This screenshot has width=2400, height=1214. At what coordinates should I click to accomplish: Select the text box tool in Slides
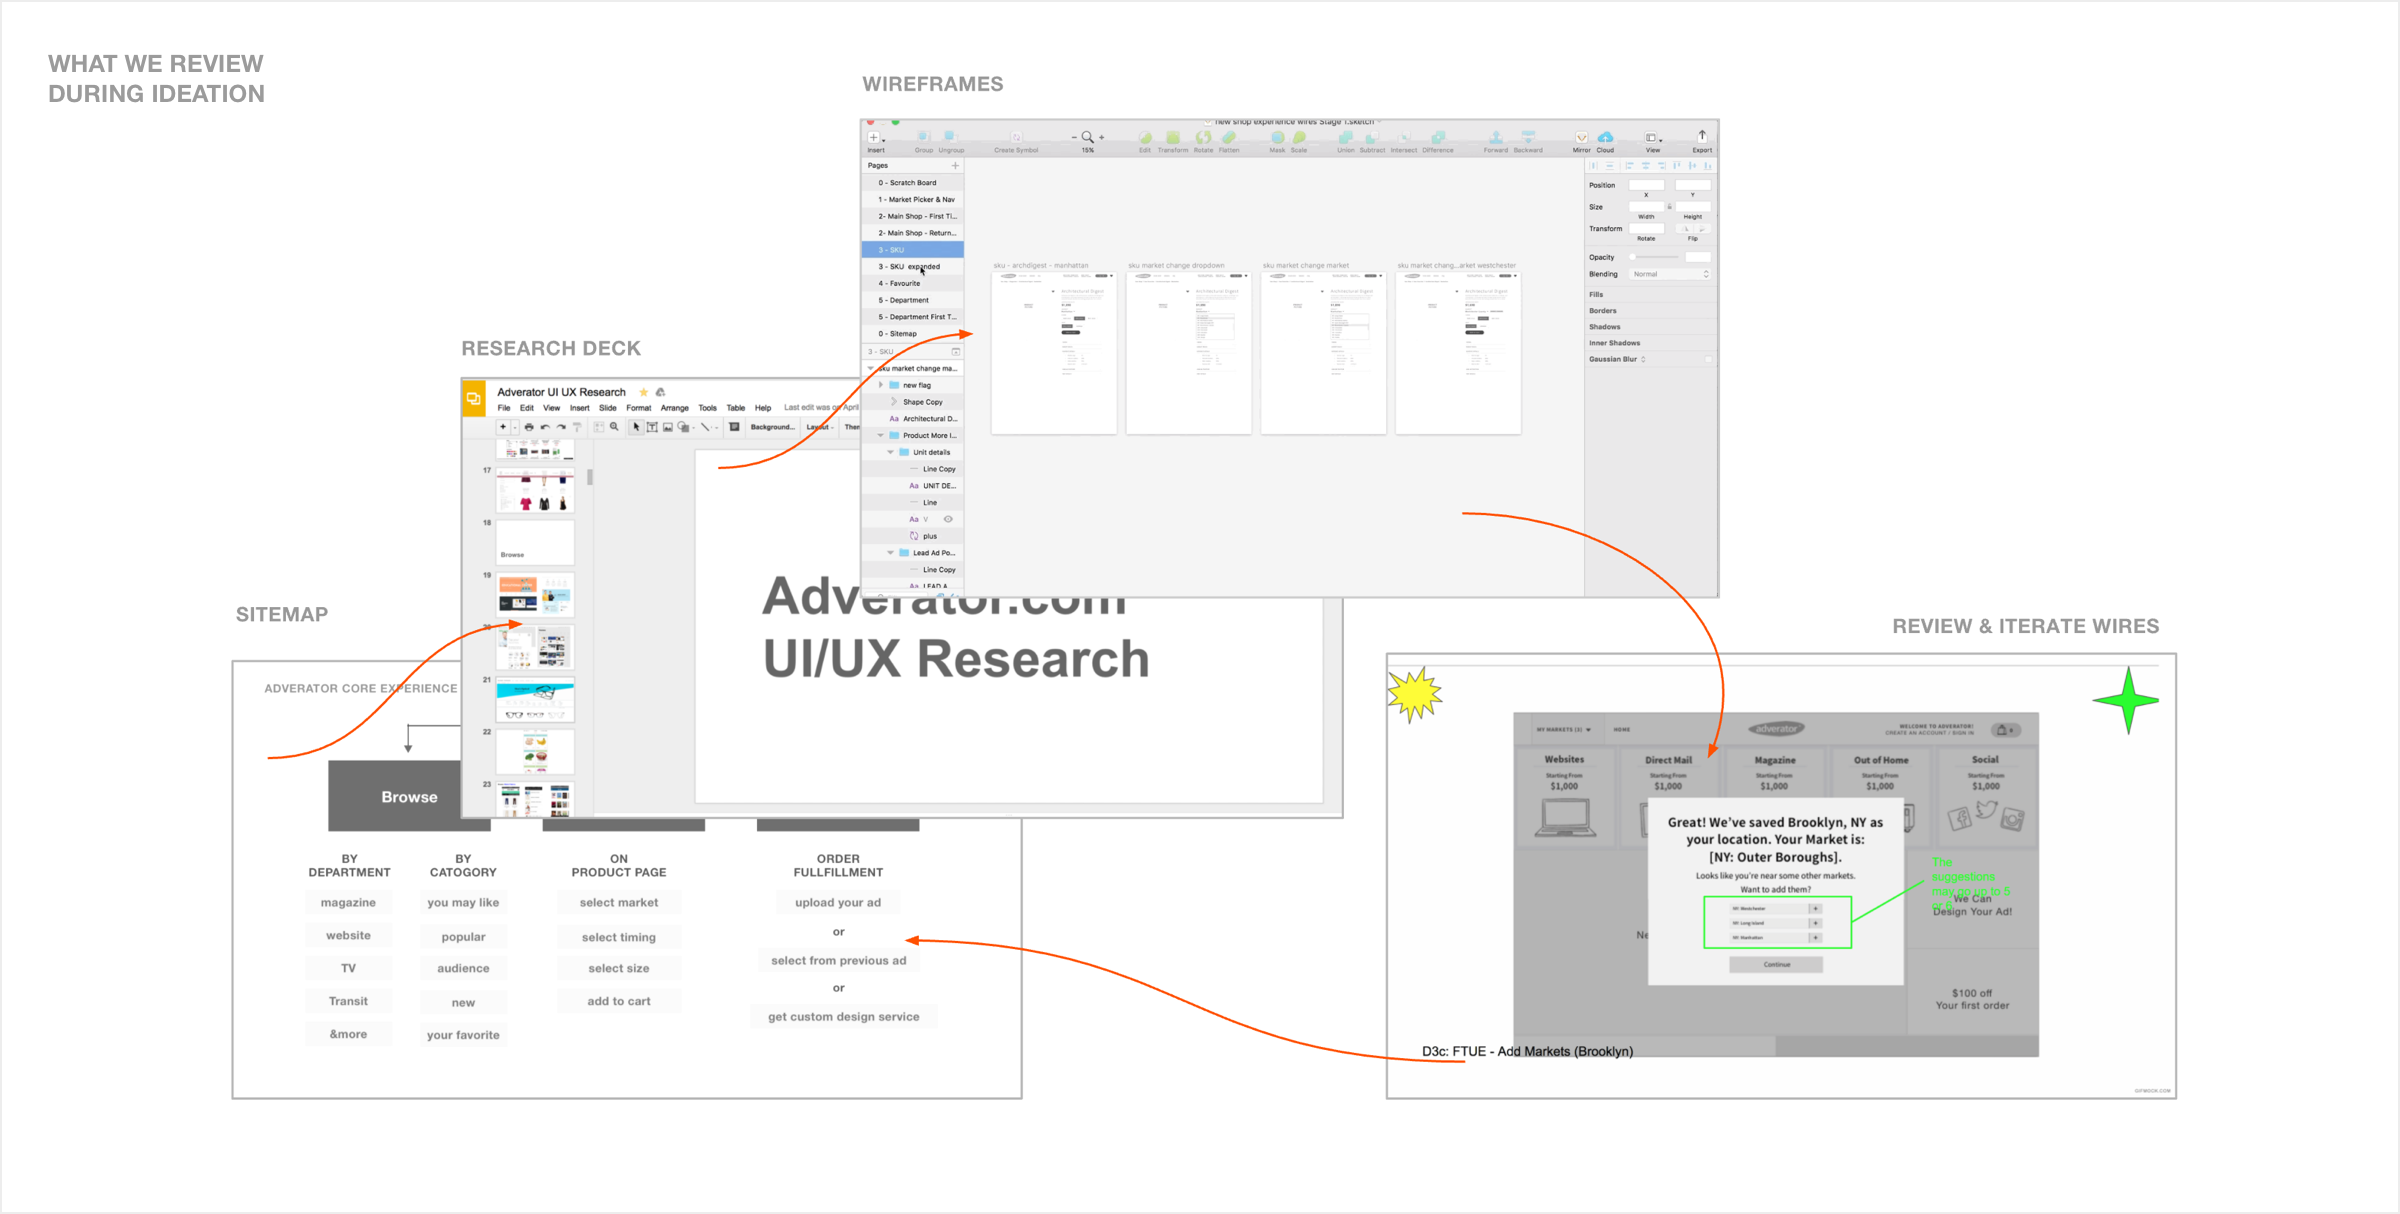652,427
